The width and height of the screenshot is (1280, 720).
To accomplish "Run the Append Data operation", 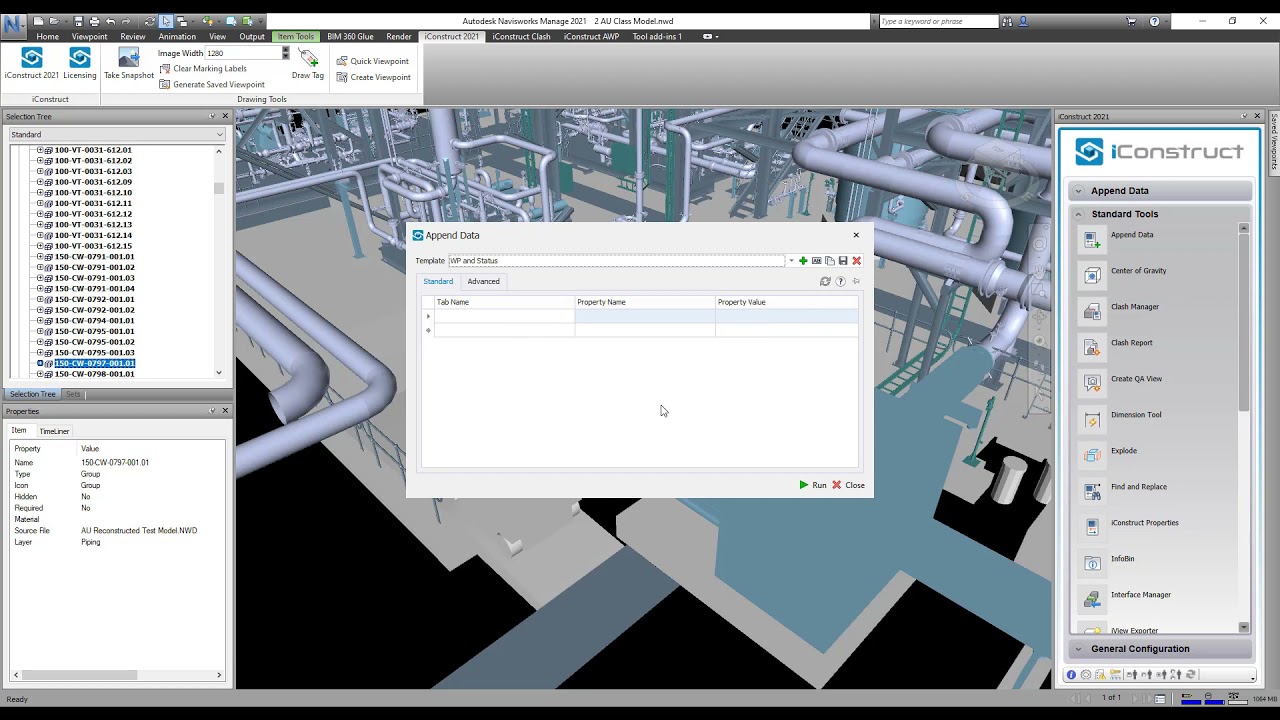I will click(812, 485).
